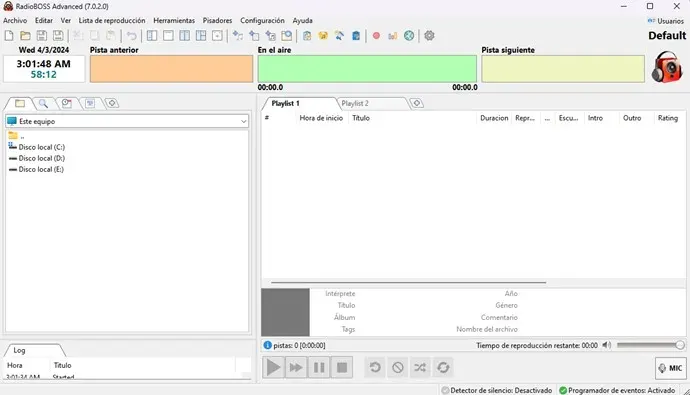The width and height of the screenshot is (690, 395).
Task: Click the red radio mascot logo
Action: point(667,66)
